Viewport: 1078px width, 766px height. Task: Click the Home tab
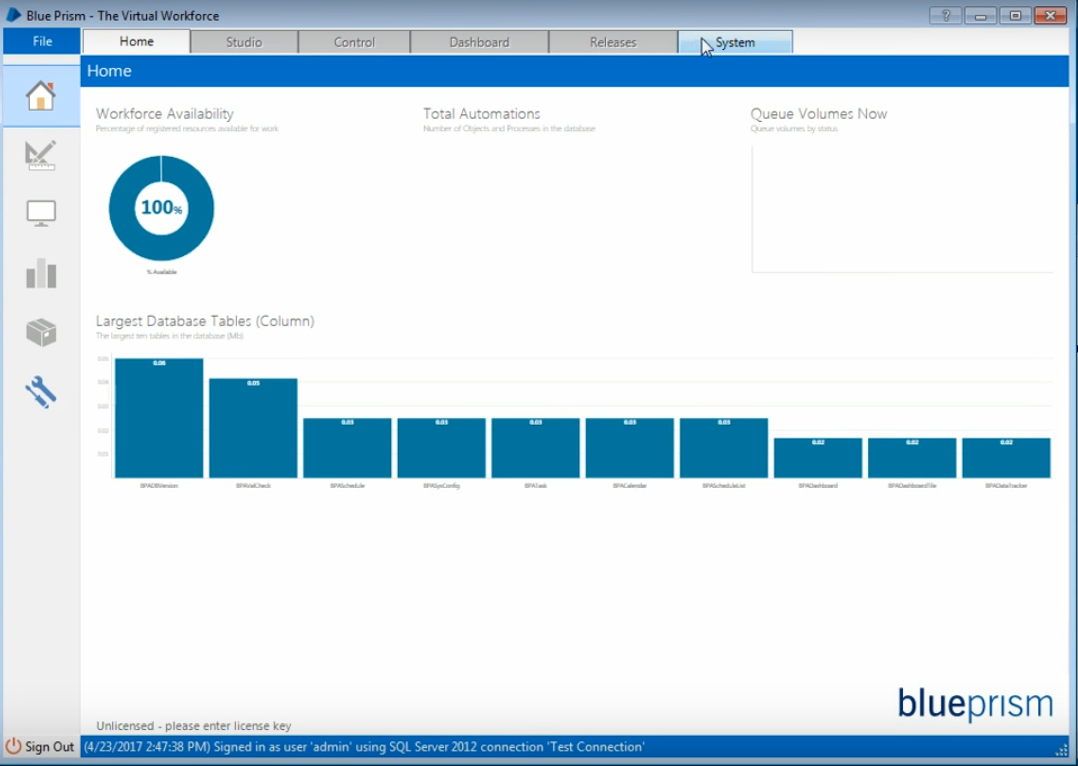(137, 42)
